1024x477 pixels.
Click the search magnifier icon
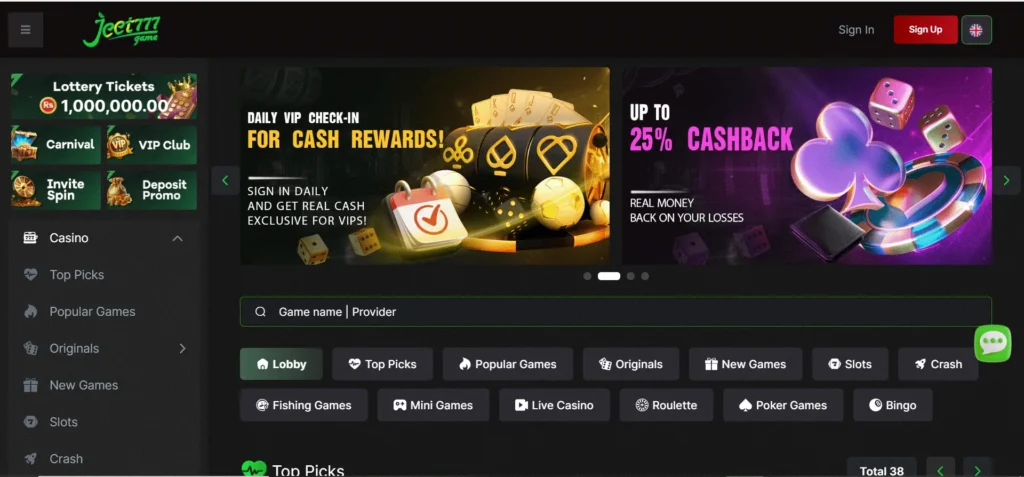260,312
